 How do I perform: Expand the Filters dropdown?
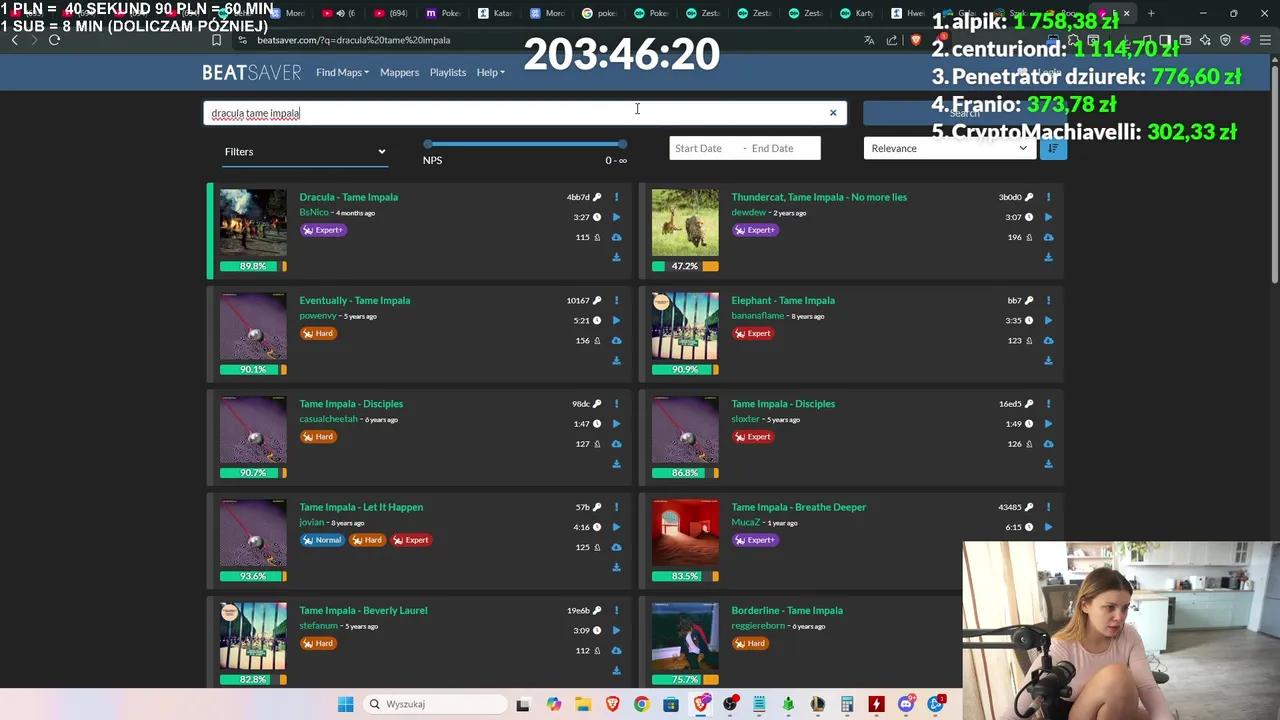click(x=305, y=152)
